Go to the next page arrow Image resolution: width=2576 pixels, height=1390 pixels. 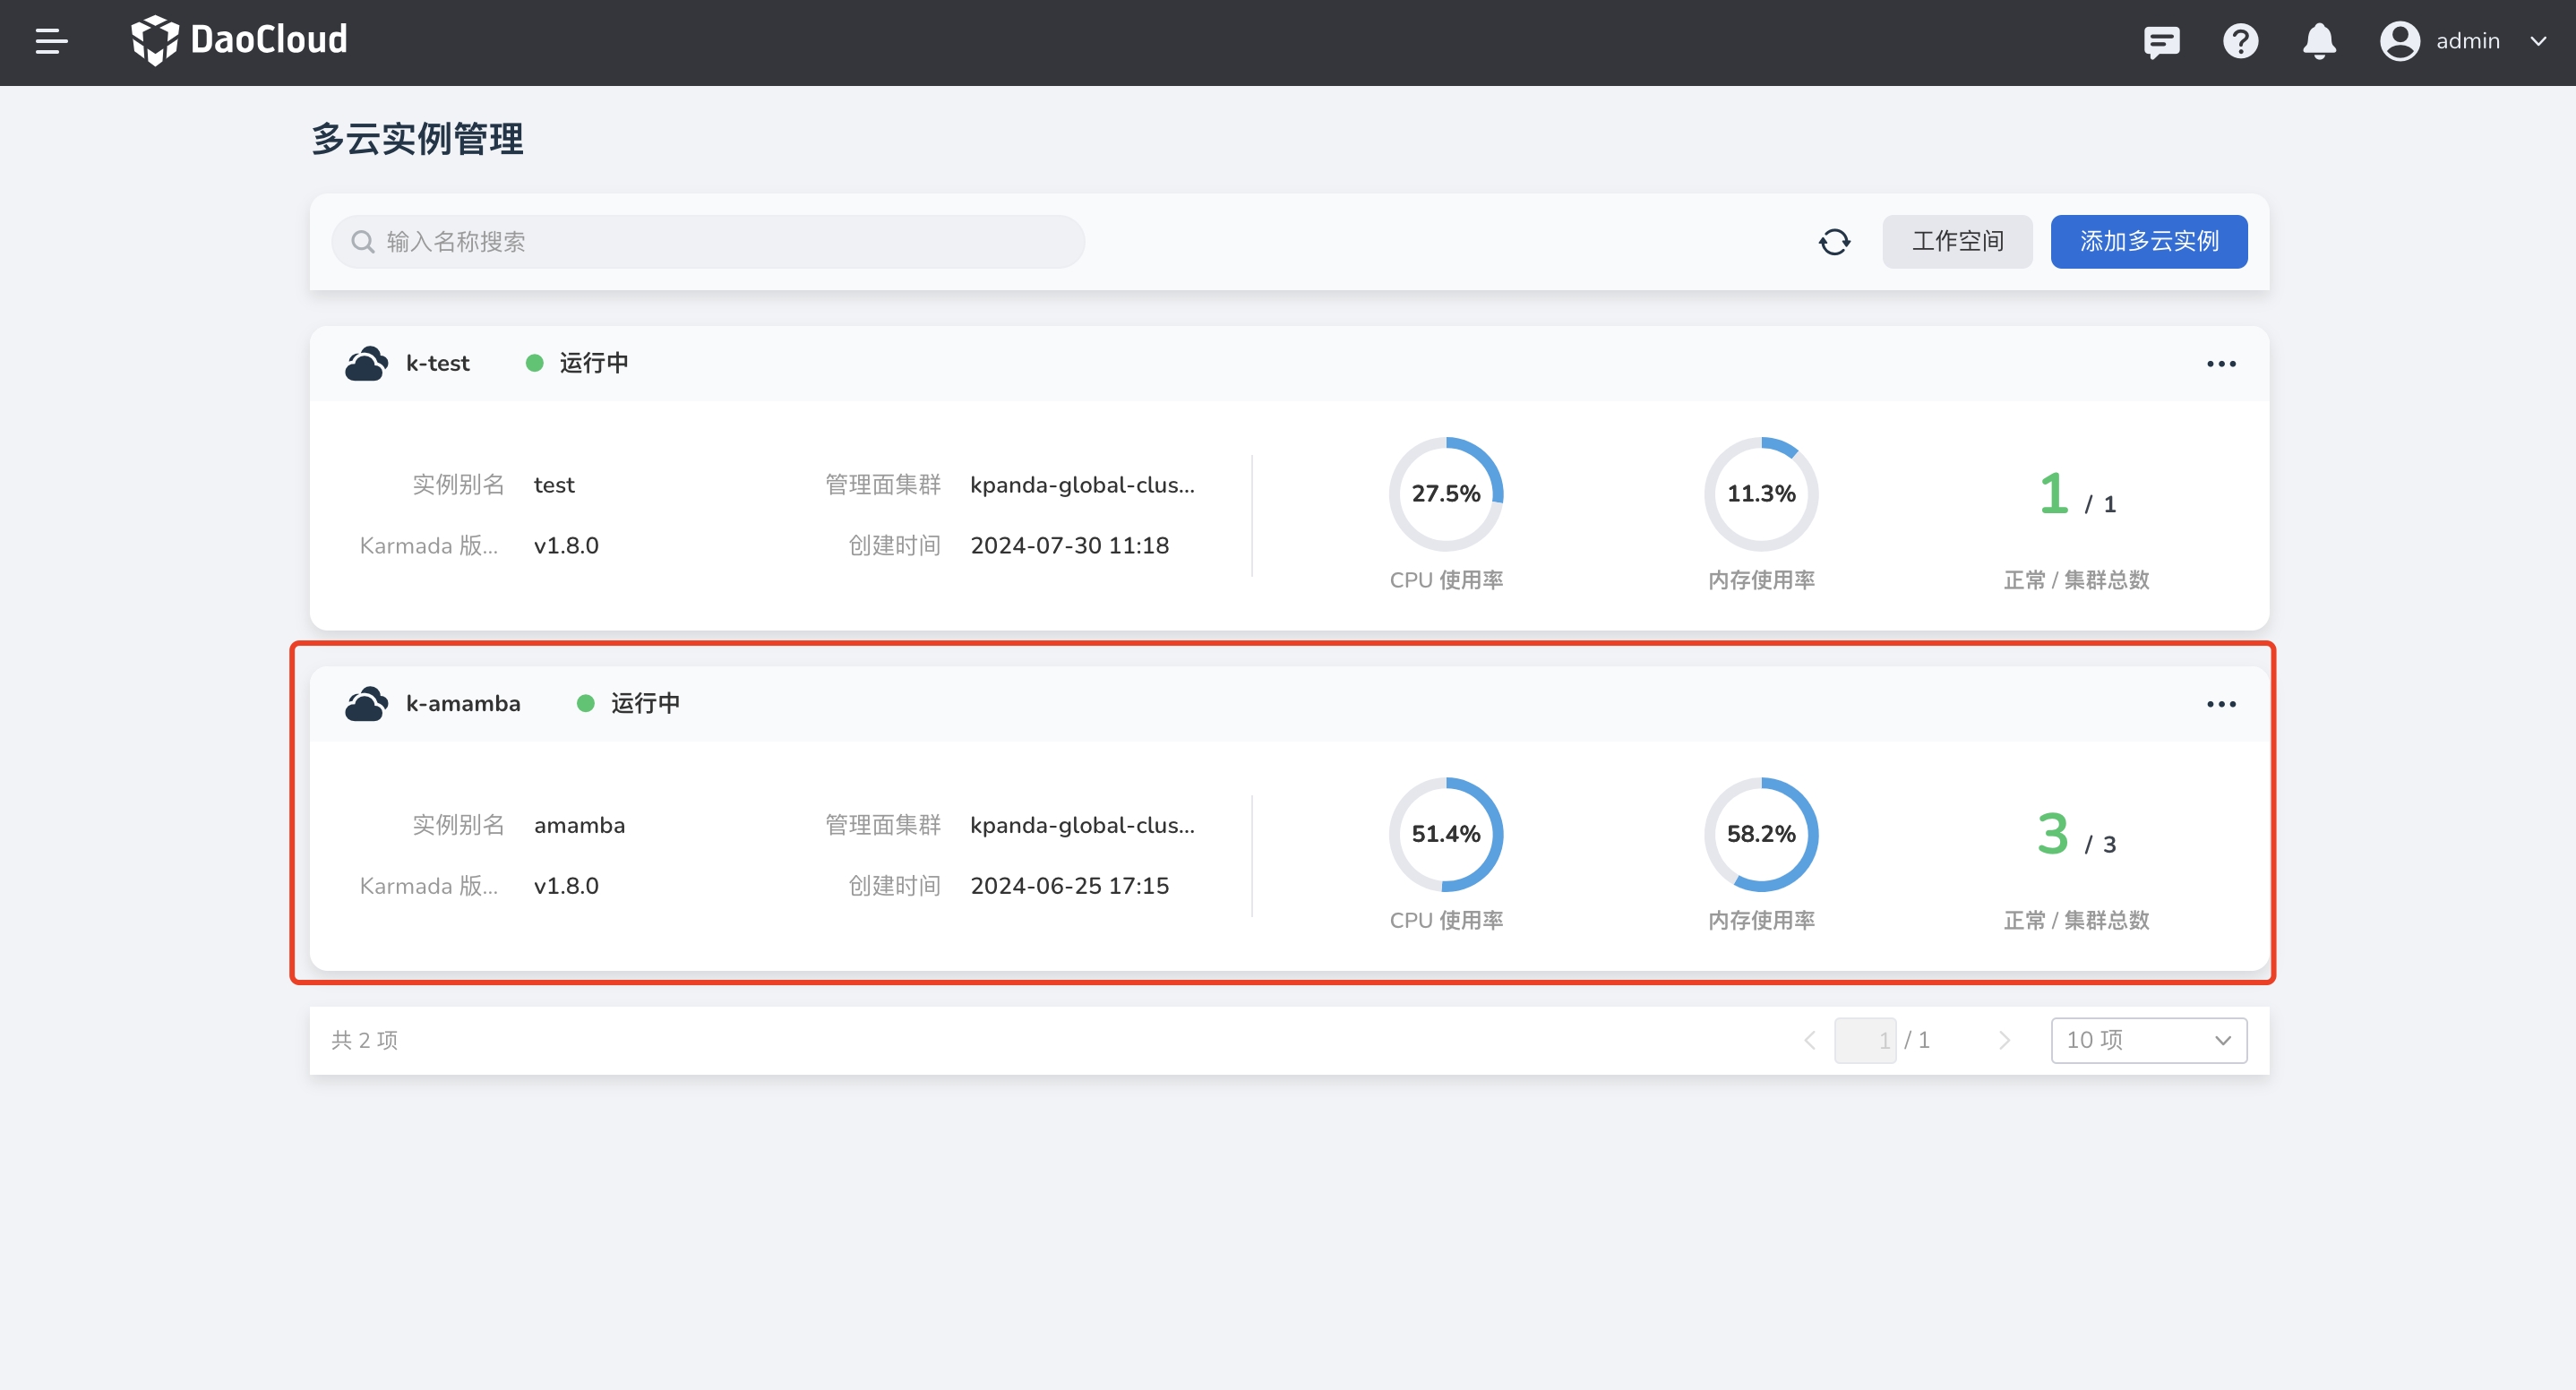2004,1040
